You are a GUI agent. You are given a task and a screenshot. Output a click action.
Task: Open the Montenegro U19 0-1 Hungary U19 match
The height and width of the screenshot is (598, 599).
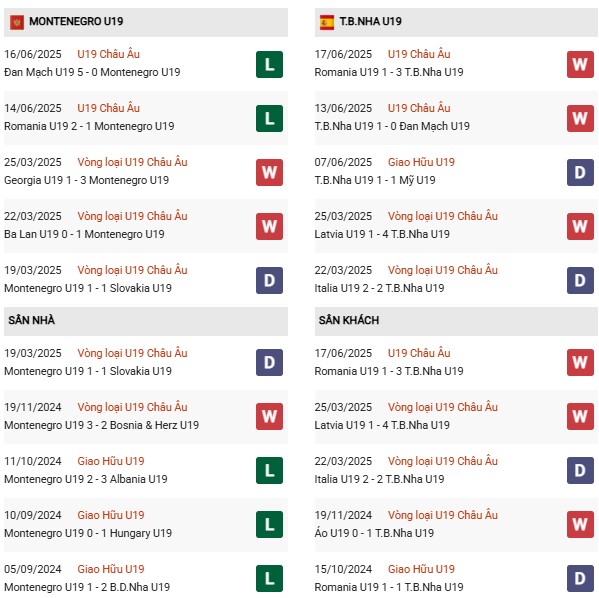(88, 533)
